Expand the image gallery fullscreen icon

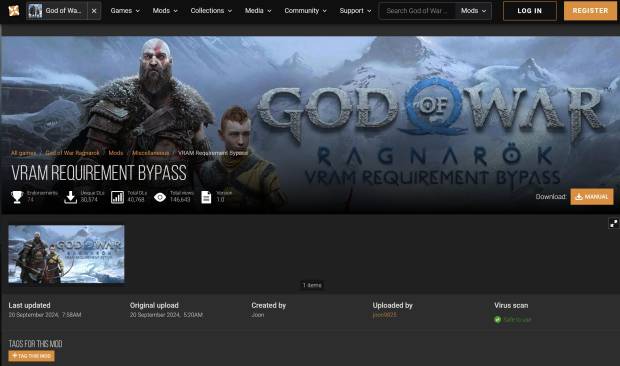pyautogui.click(x=613, y=224)
